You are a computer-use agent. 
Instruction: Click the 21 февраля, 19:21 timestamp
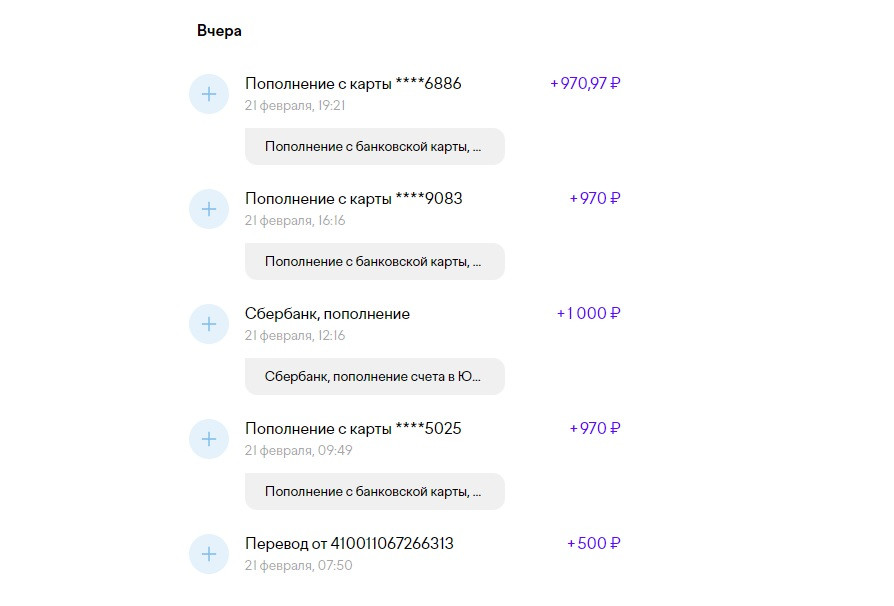click(x=295, y=105)
